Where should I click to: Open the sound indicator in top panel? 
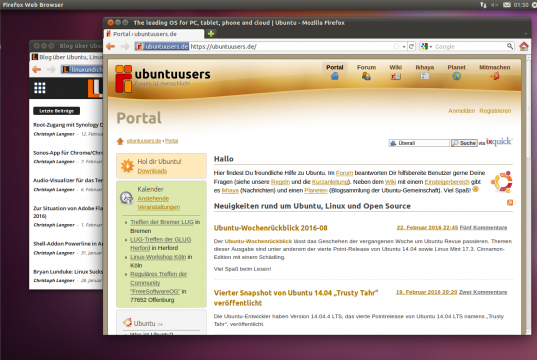point(494,5)
